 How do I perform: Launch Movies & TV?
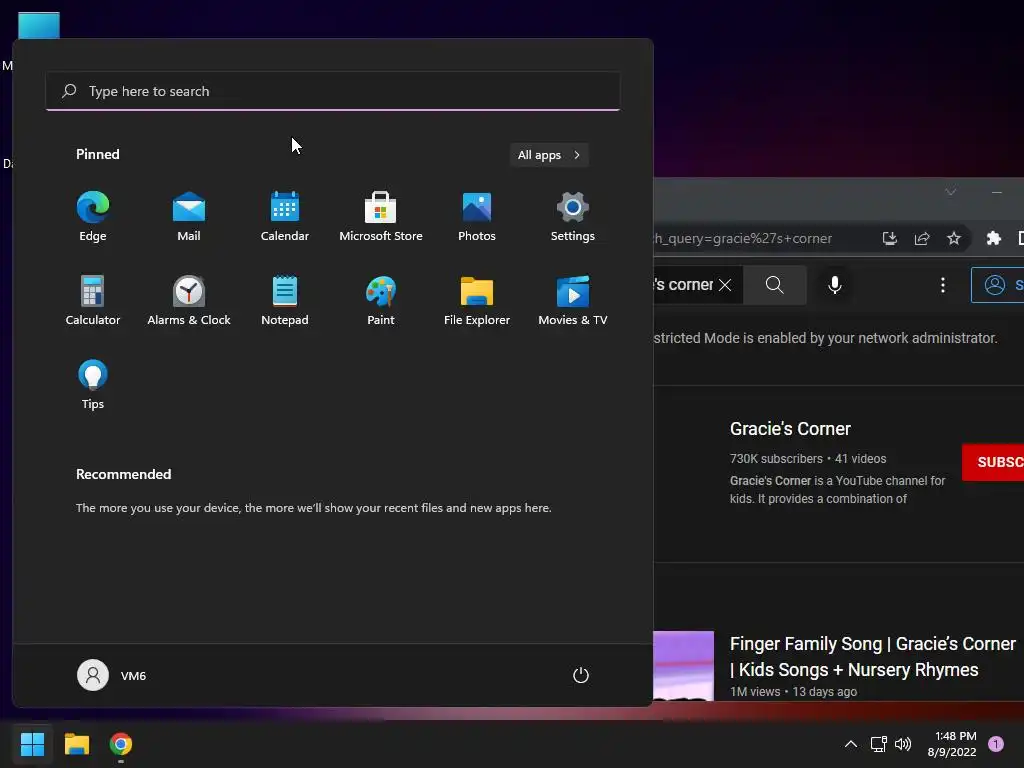(573, 300)
